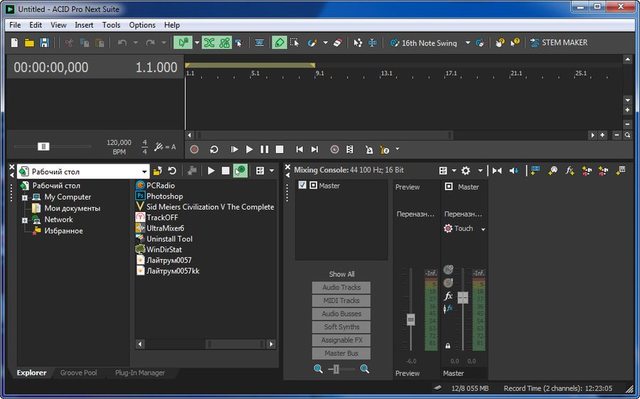Open the 16th Note Swing groove dropdown
Image resolution: width=640 pixels, height=399 pixels.
point(468,42)
